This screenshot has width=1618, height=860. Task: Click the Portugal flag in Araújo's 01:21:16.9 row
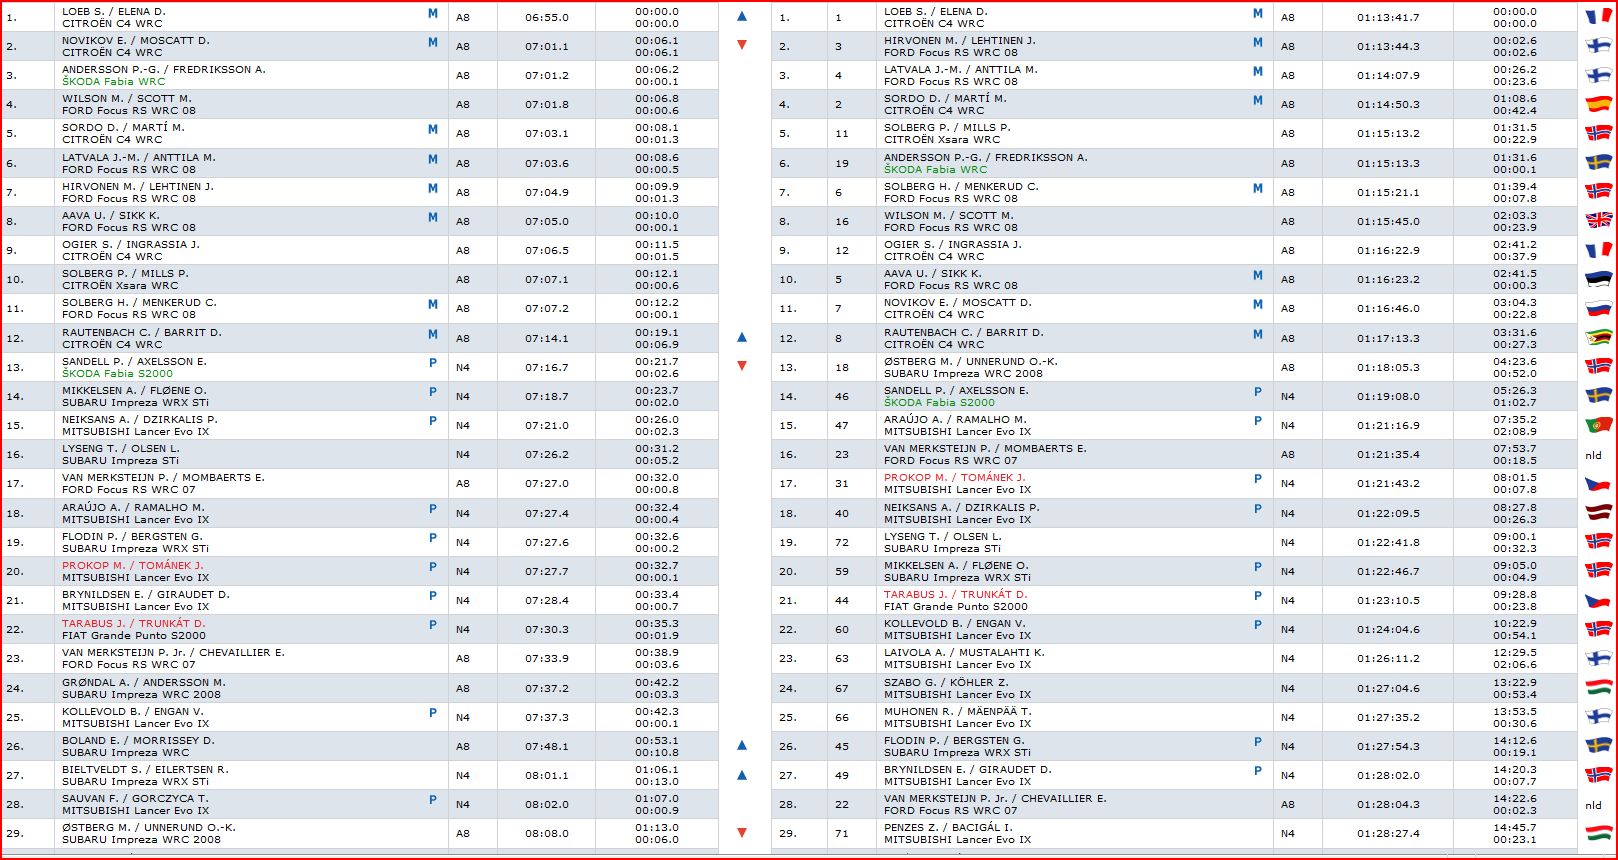(x=1598, y=425)
